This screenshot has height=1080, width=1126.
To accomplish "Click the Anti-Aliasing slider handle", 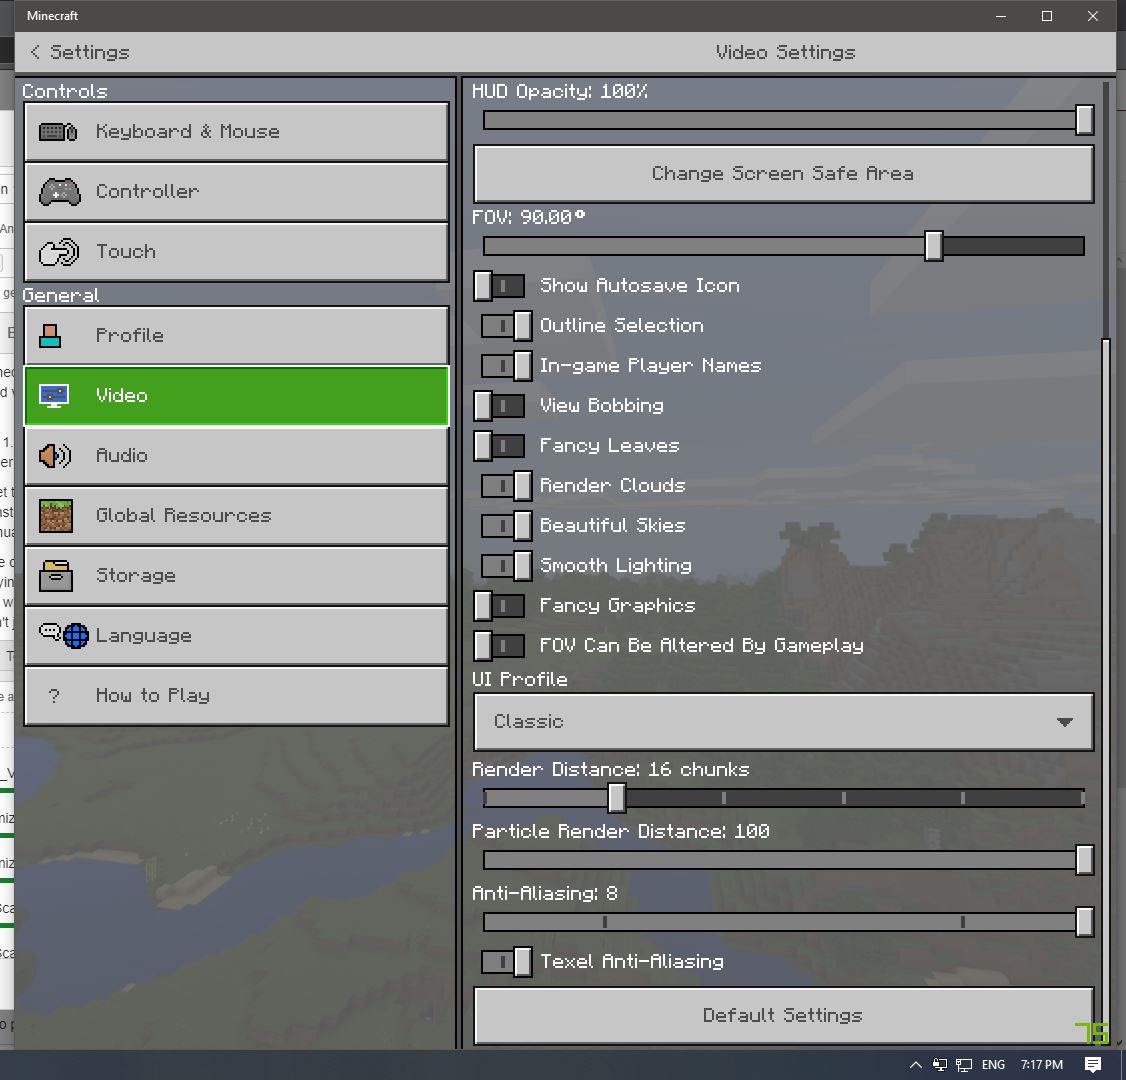I will (1084, 922).
